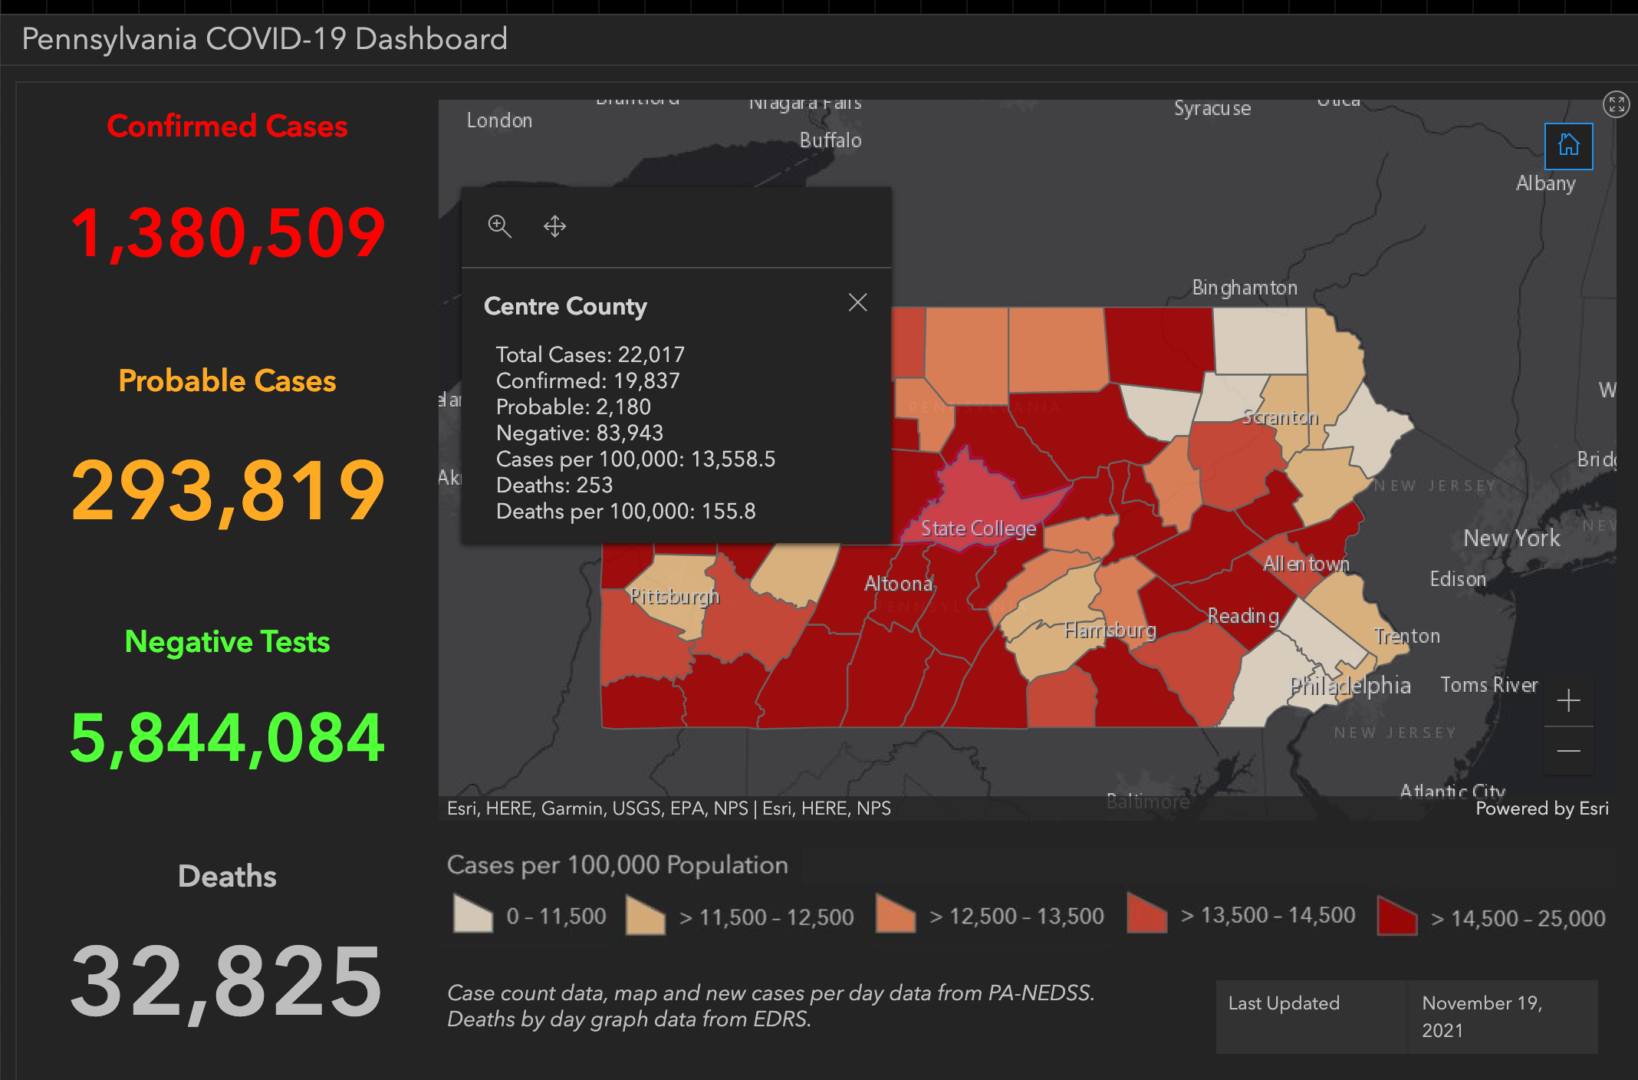Viewport: 1638px width, 1080px height.
Task: Click the 'Confirmed Cases' heading
Action: pos(228,126)
